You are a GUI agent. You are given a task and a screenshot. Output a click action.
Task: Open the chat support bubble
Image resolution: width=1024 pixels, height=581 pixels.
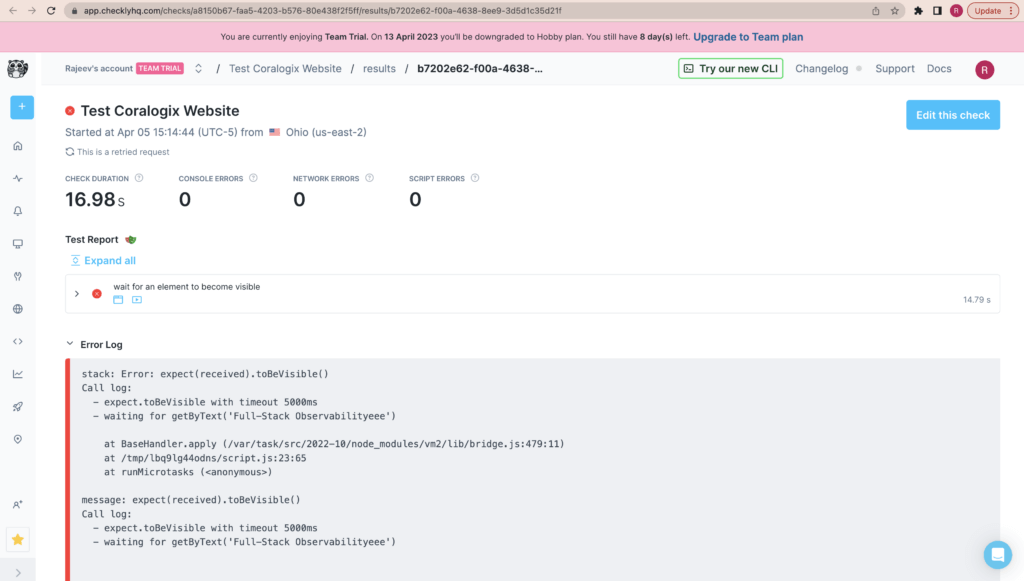point(997,555)
